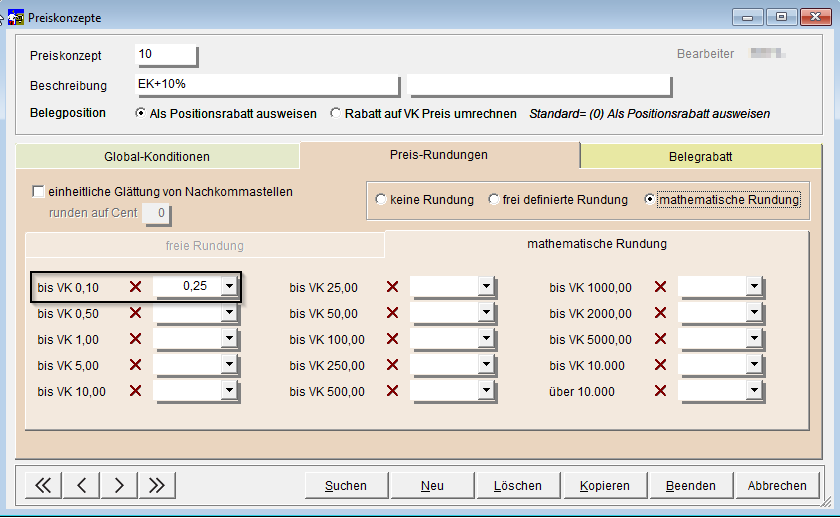
Task: Click the Beschreibung field containing EK+10%
Action: point(267,85)
